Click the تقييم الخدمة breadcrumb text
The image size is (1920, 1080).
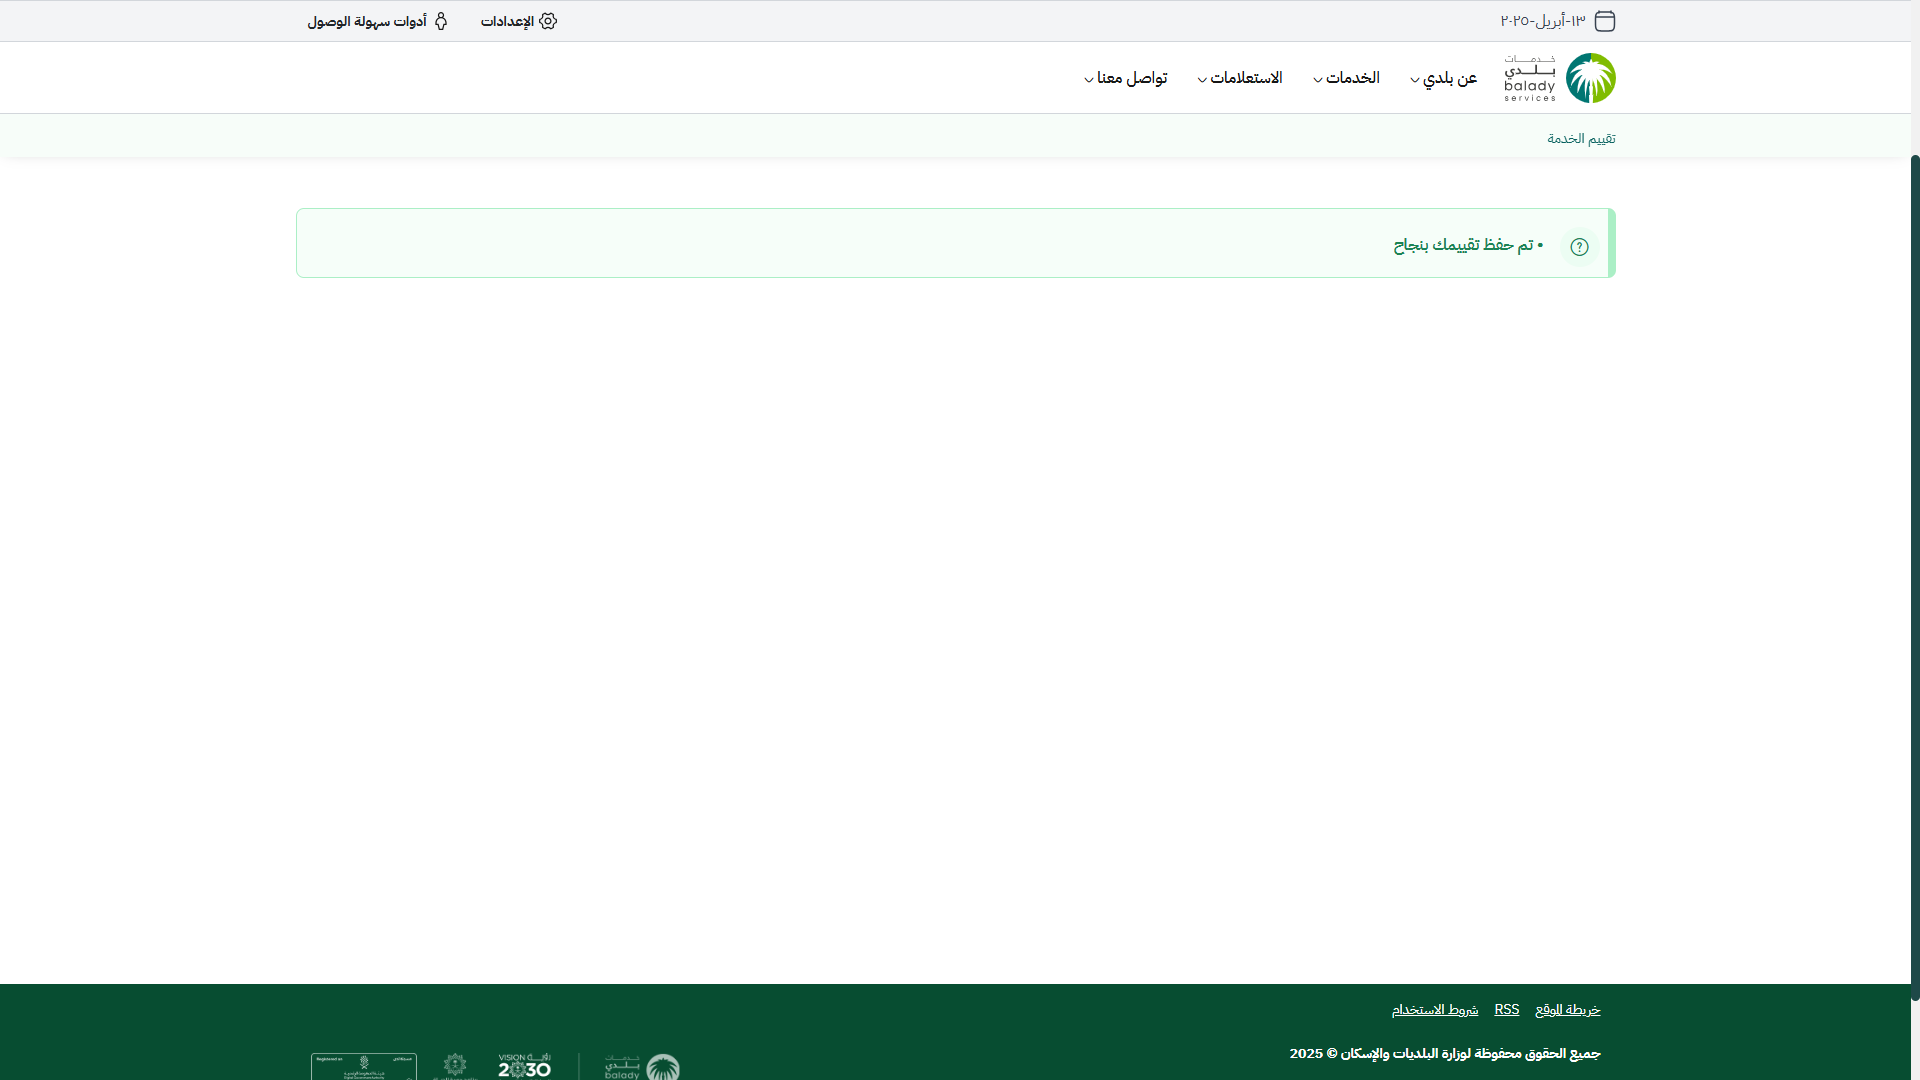[x=1581, y=138]
